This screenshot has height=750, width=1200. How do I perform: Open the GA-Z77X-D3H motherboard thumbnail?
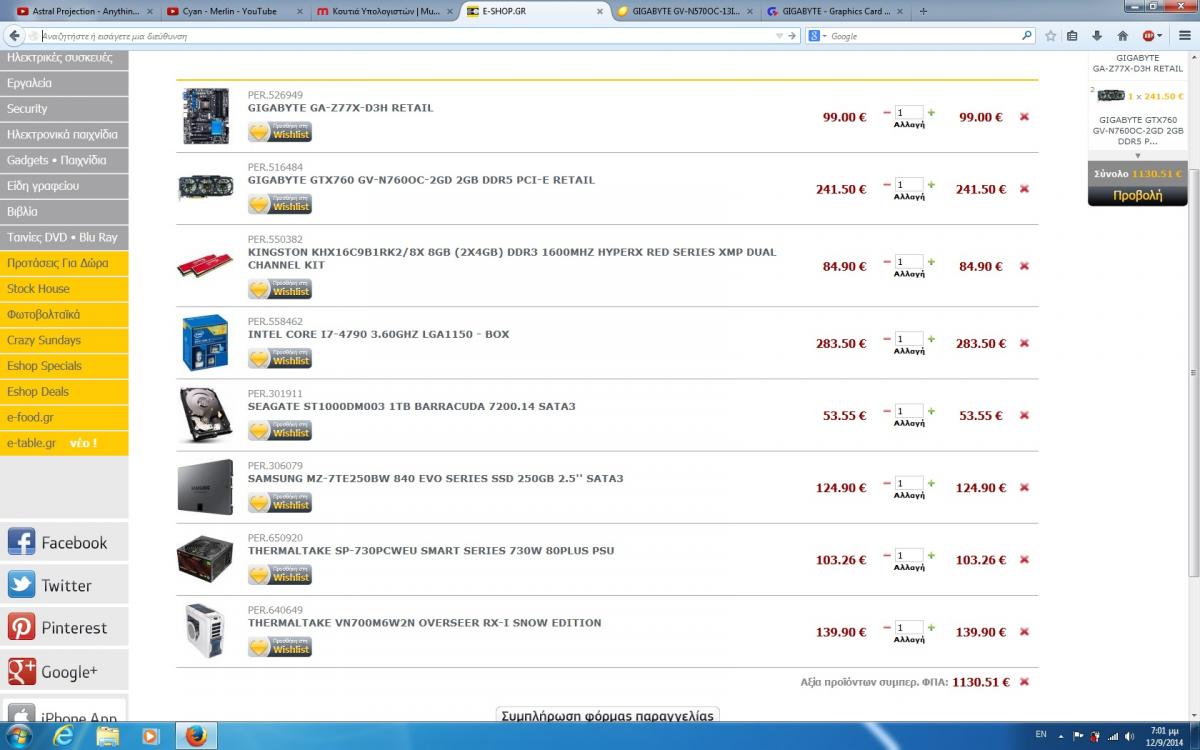tap(206, 116)
